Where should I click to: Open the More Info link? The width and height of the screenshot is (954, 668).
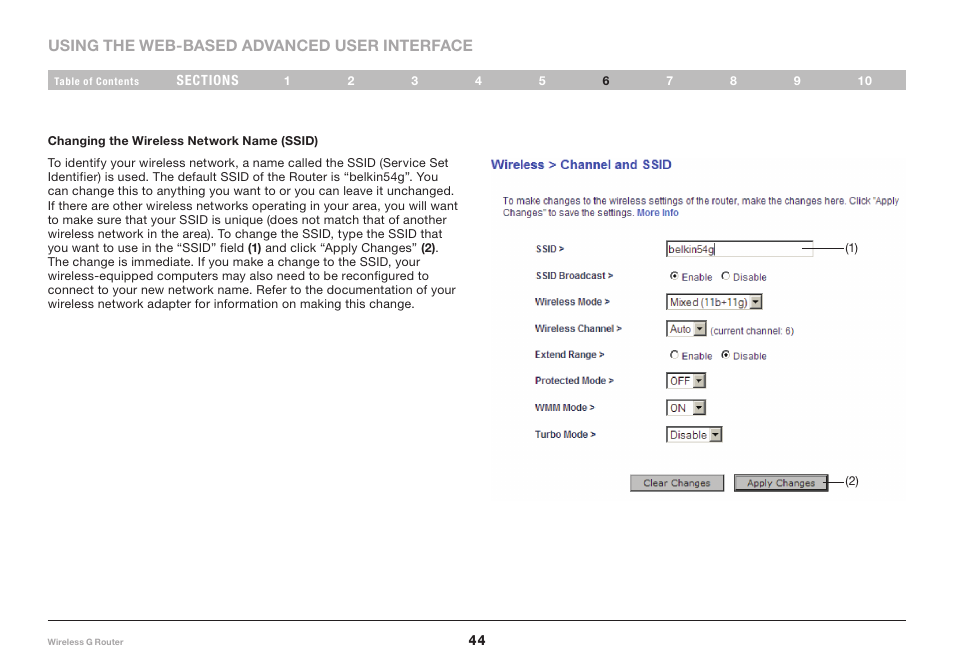tap(658, 213)
